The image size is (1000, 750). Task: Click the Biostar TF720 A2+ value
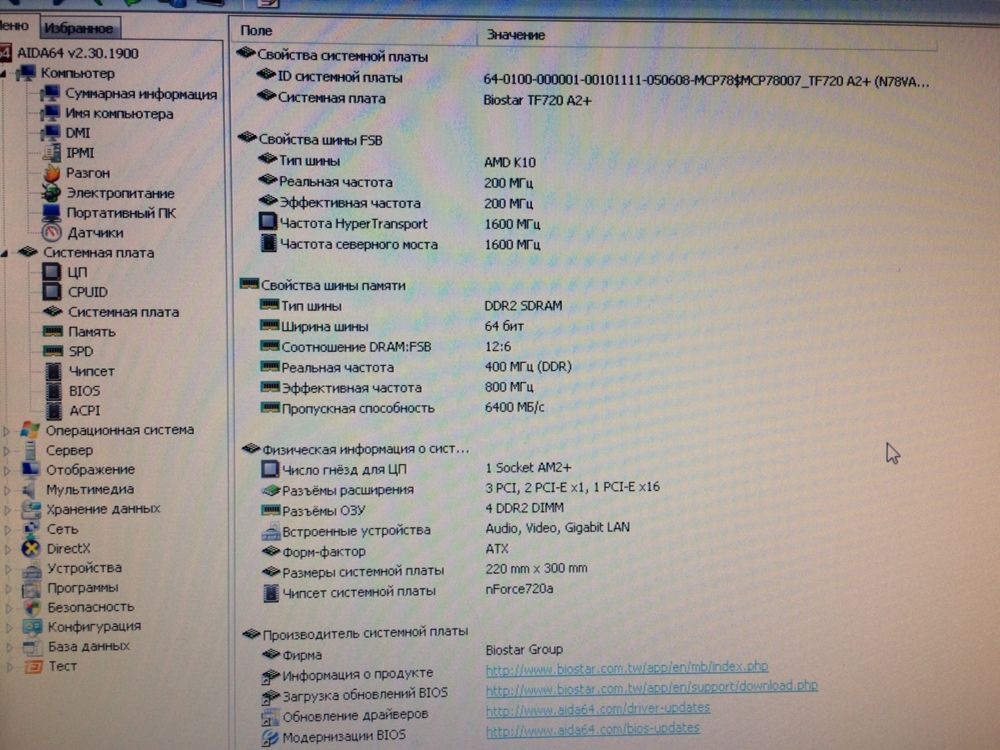click(x=538, y=100)
